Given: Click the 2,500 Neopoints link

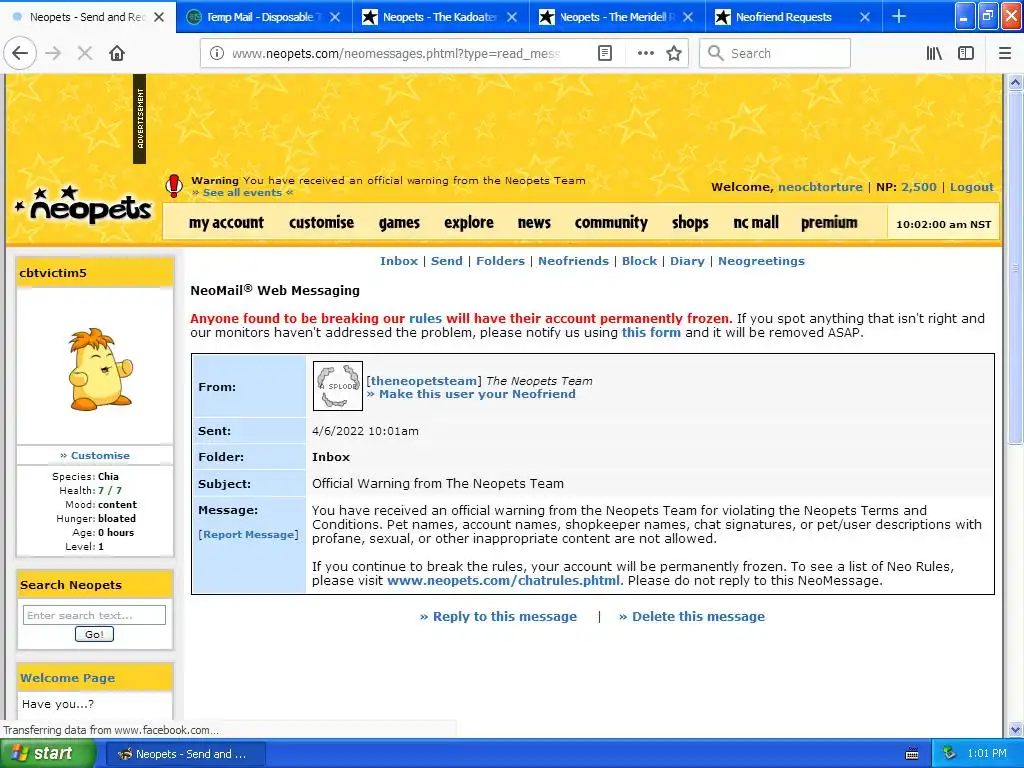Looking at the screenshot, I should coord(919,187).
